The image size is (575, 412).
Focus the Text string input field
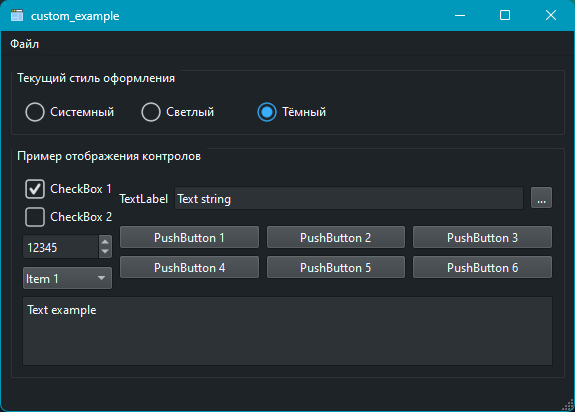[x=349, y=198]
